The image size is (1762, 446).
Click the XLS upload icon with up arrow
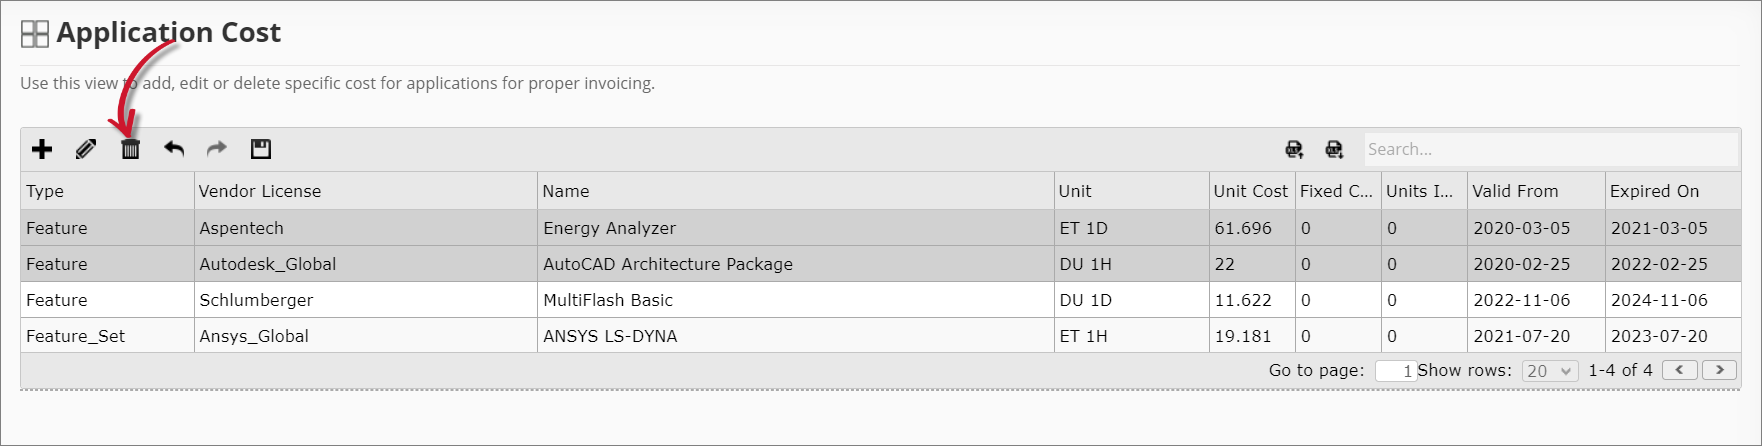[1294, 149]
